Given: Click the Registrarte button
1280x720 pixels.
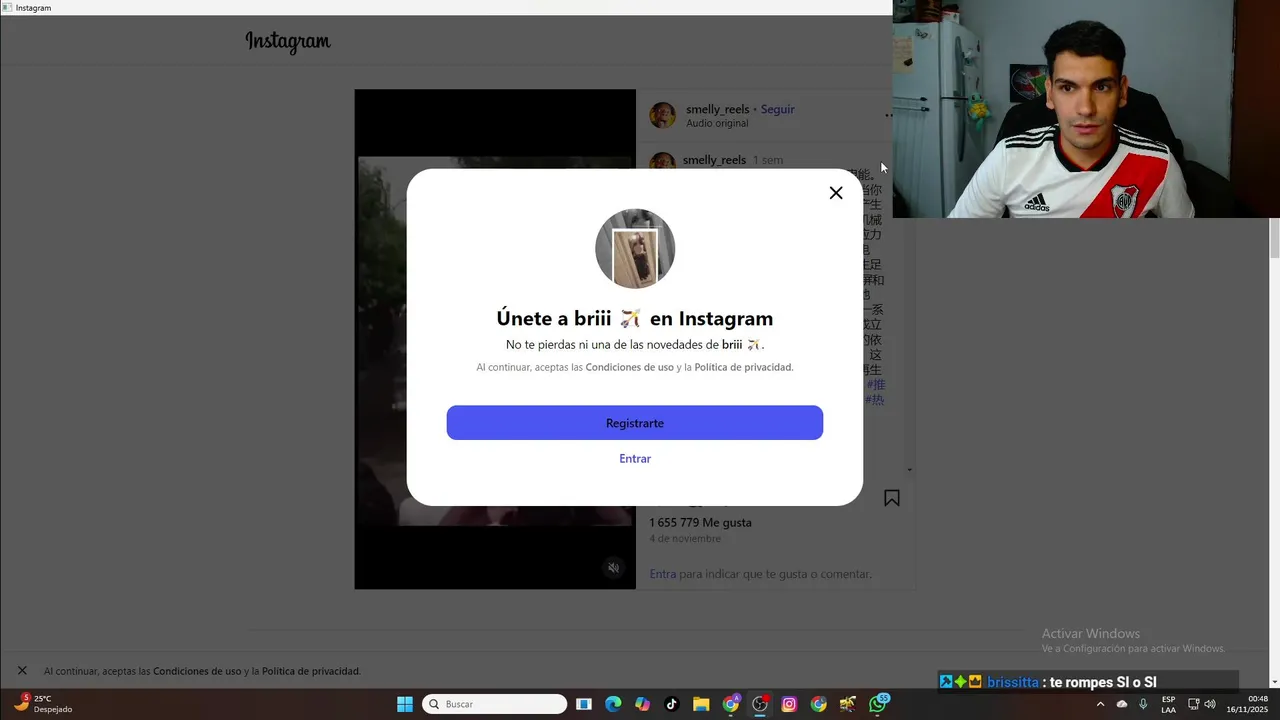Looking at the screenshot, I should 635,423.
